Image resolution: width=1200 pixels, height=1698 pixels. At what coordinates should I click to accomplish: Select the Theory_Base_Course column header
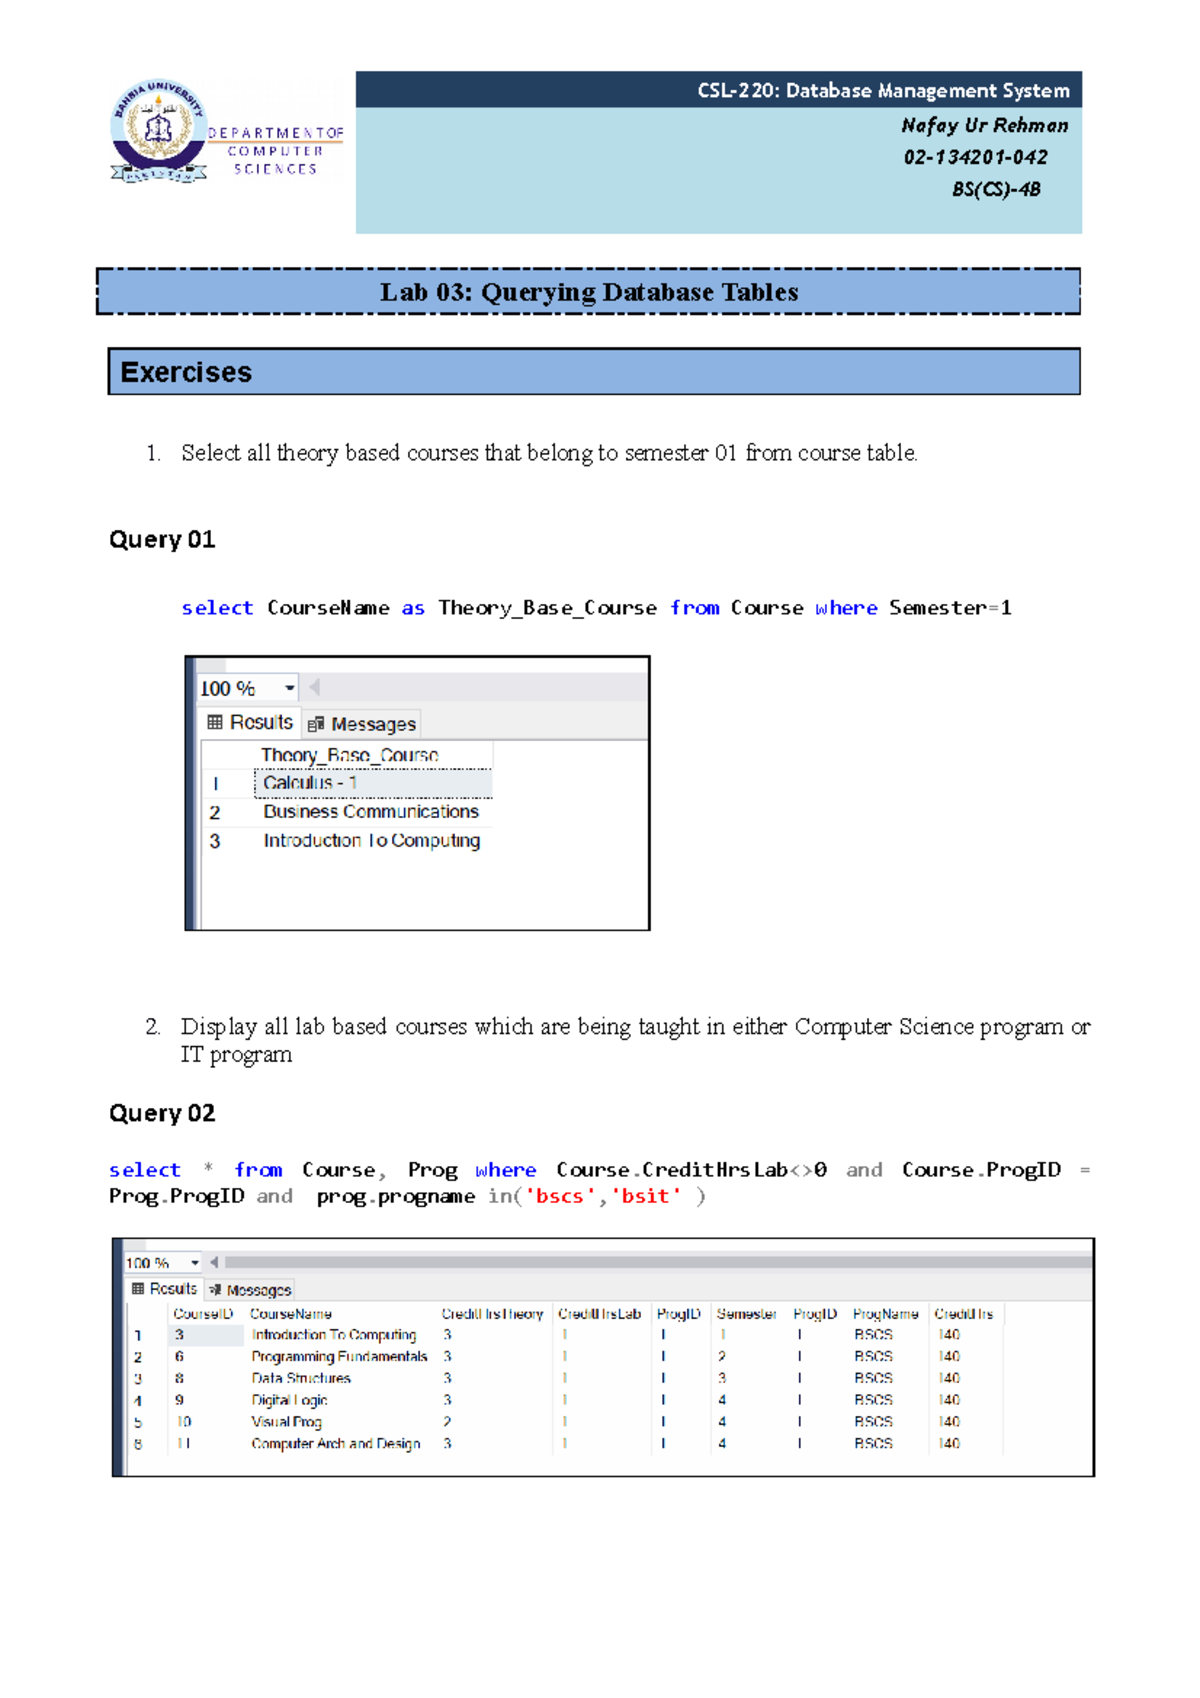(x=349, y=755)
